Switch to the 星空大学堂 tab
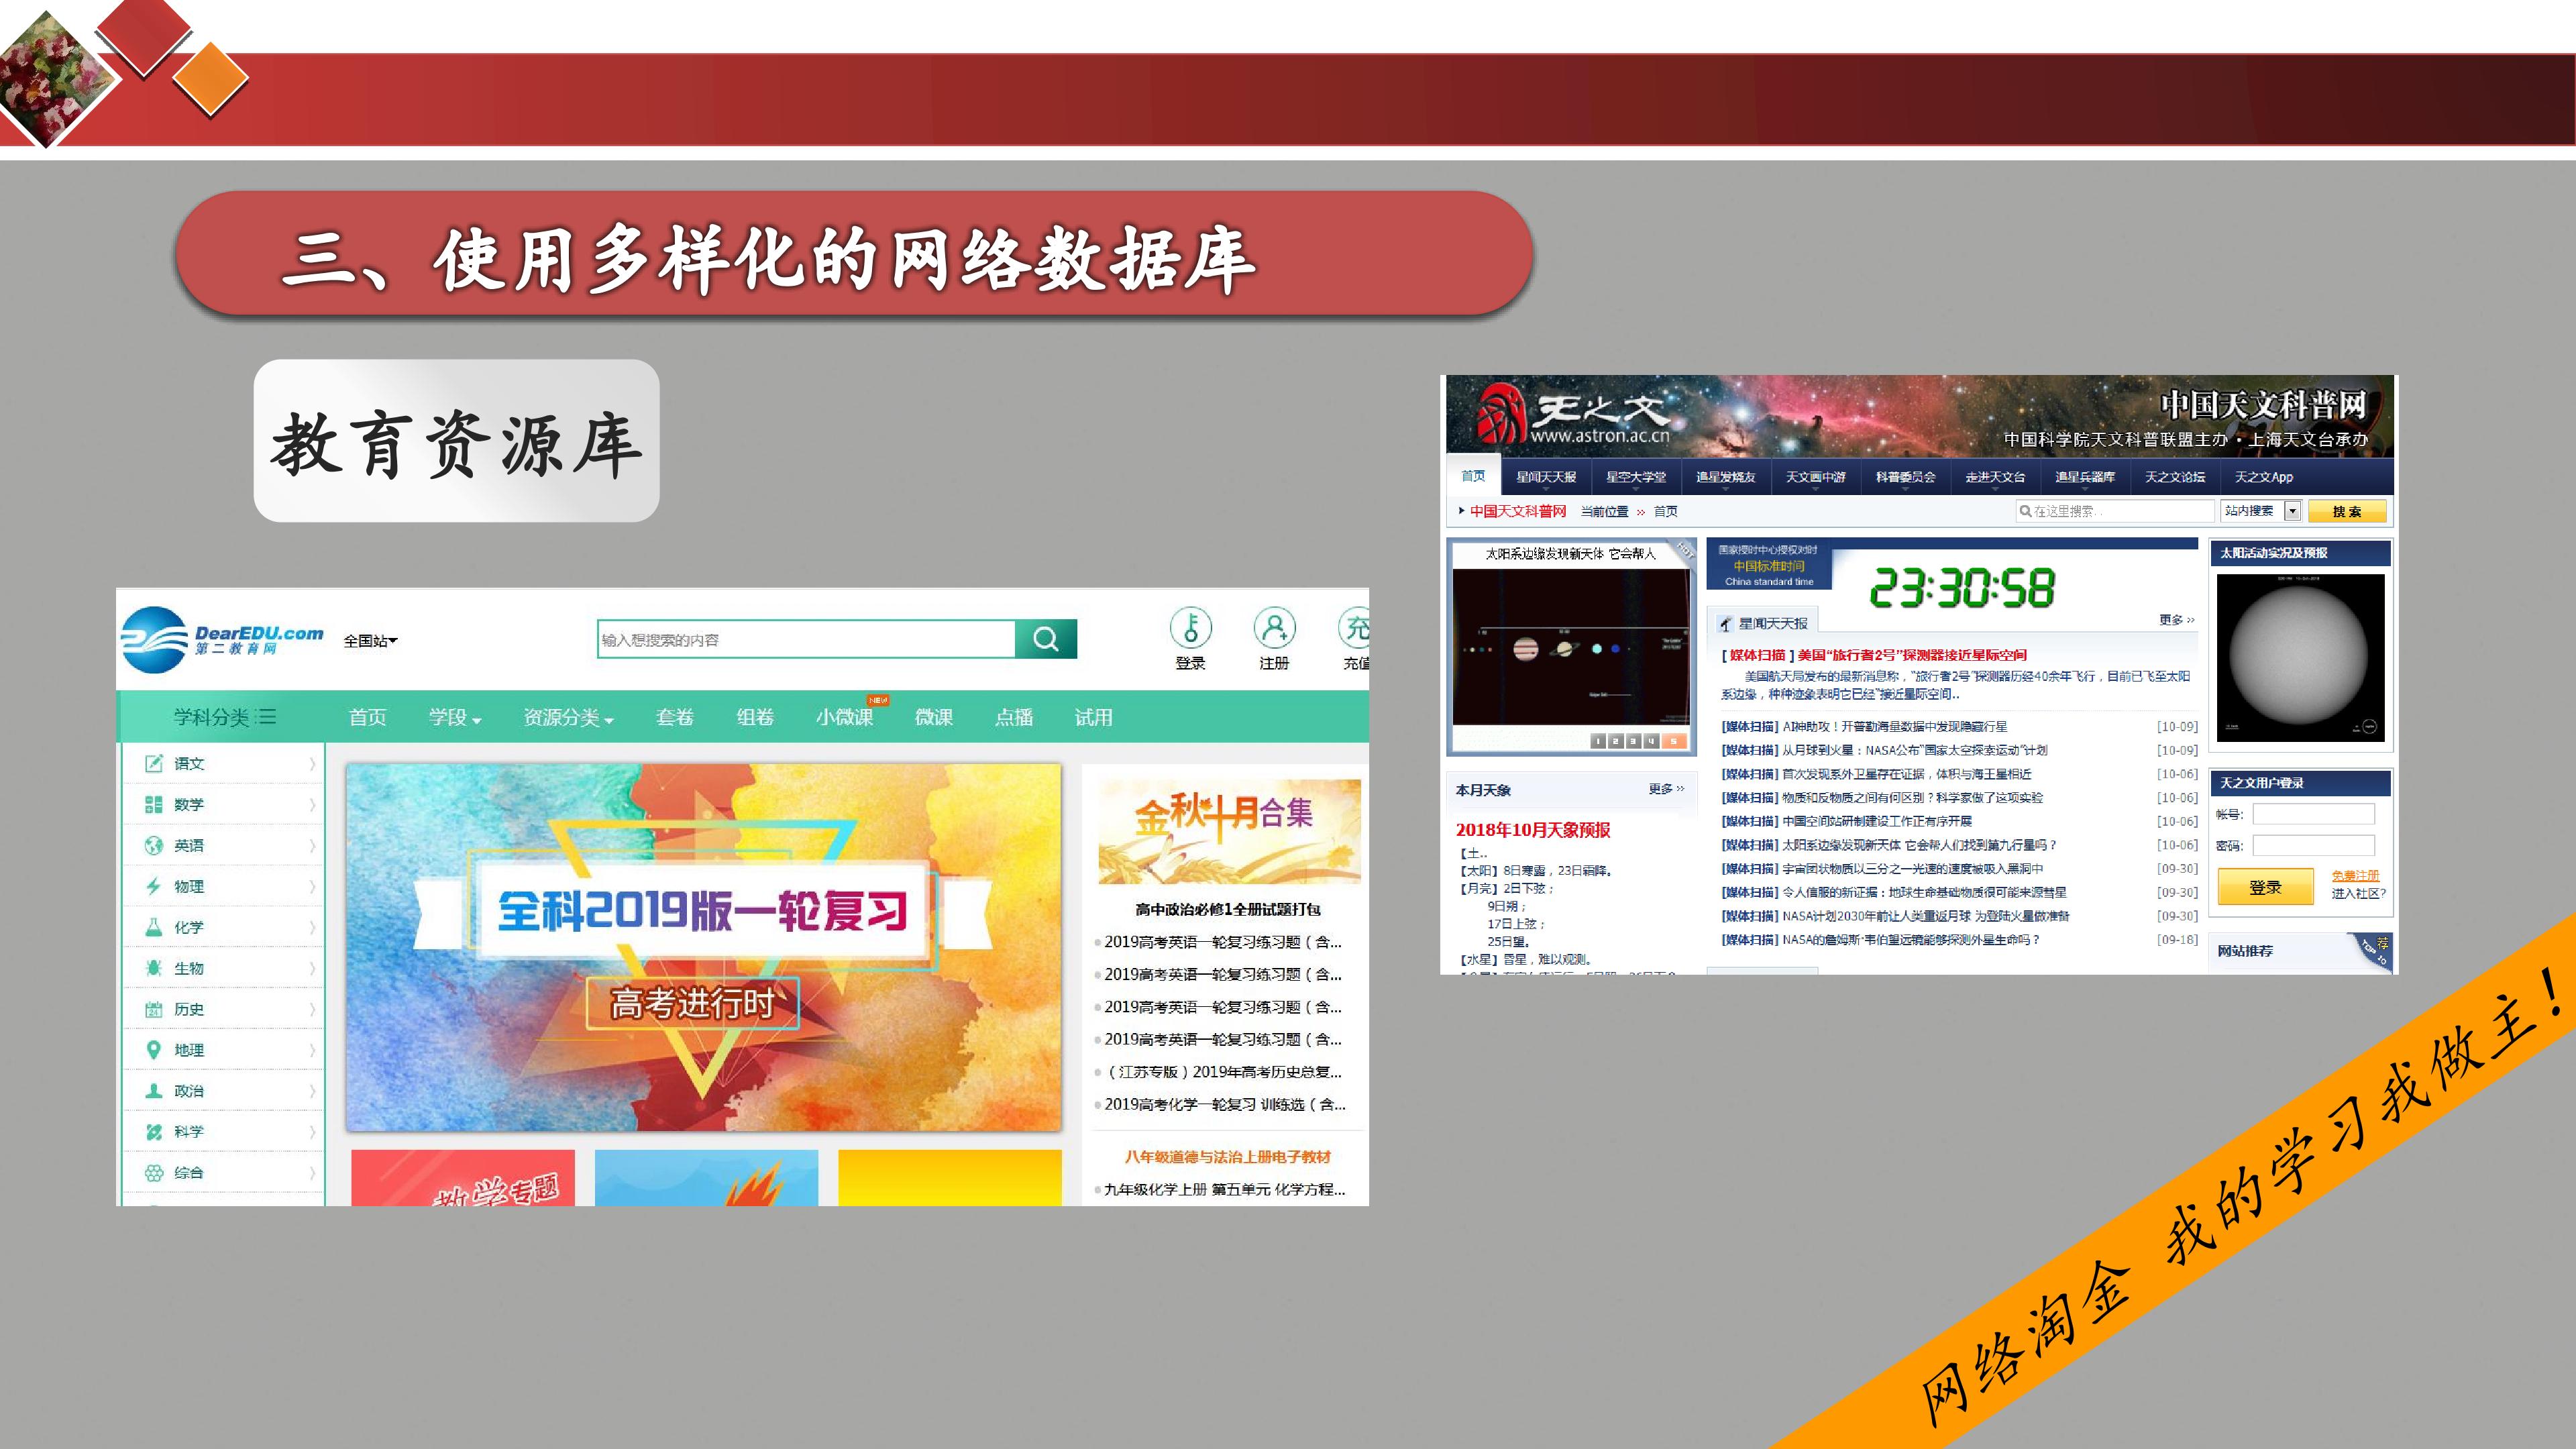The width and height of the screenshot is (2576, 1449). tap(1636, 477)
